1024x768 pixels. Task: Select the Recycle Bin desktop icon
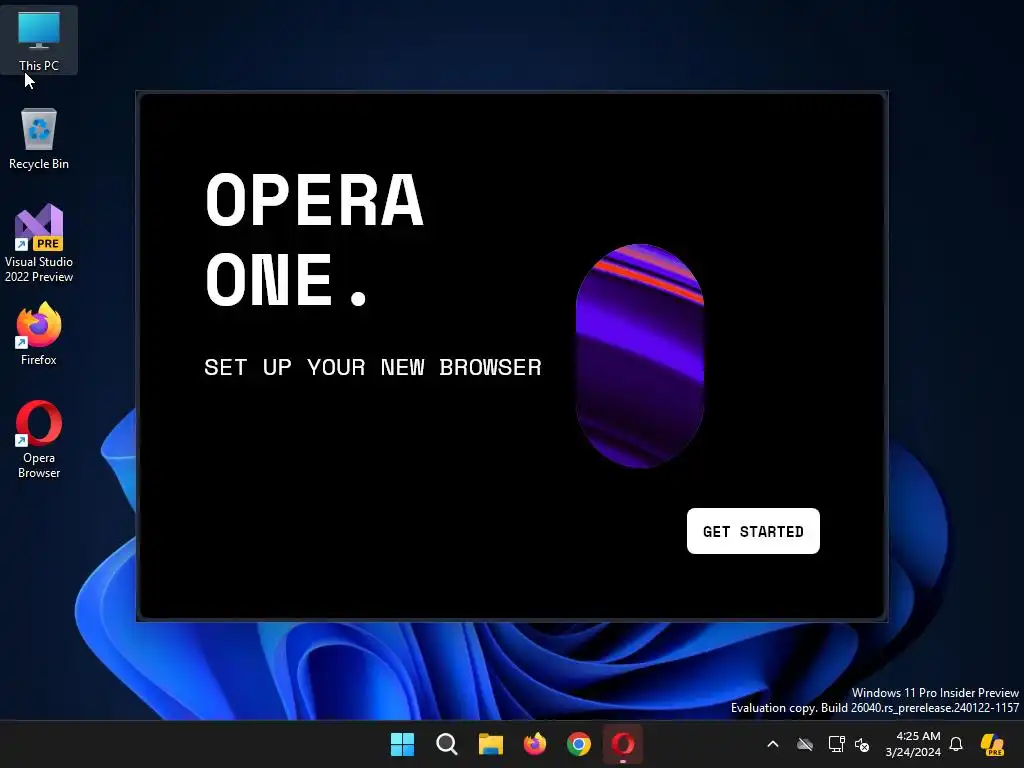point(39,139)
